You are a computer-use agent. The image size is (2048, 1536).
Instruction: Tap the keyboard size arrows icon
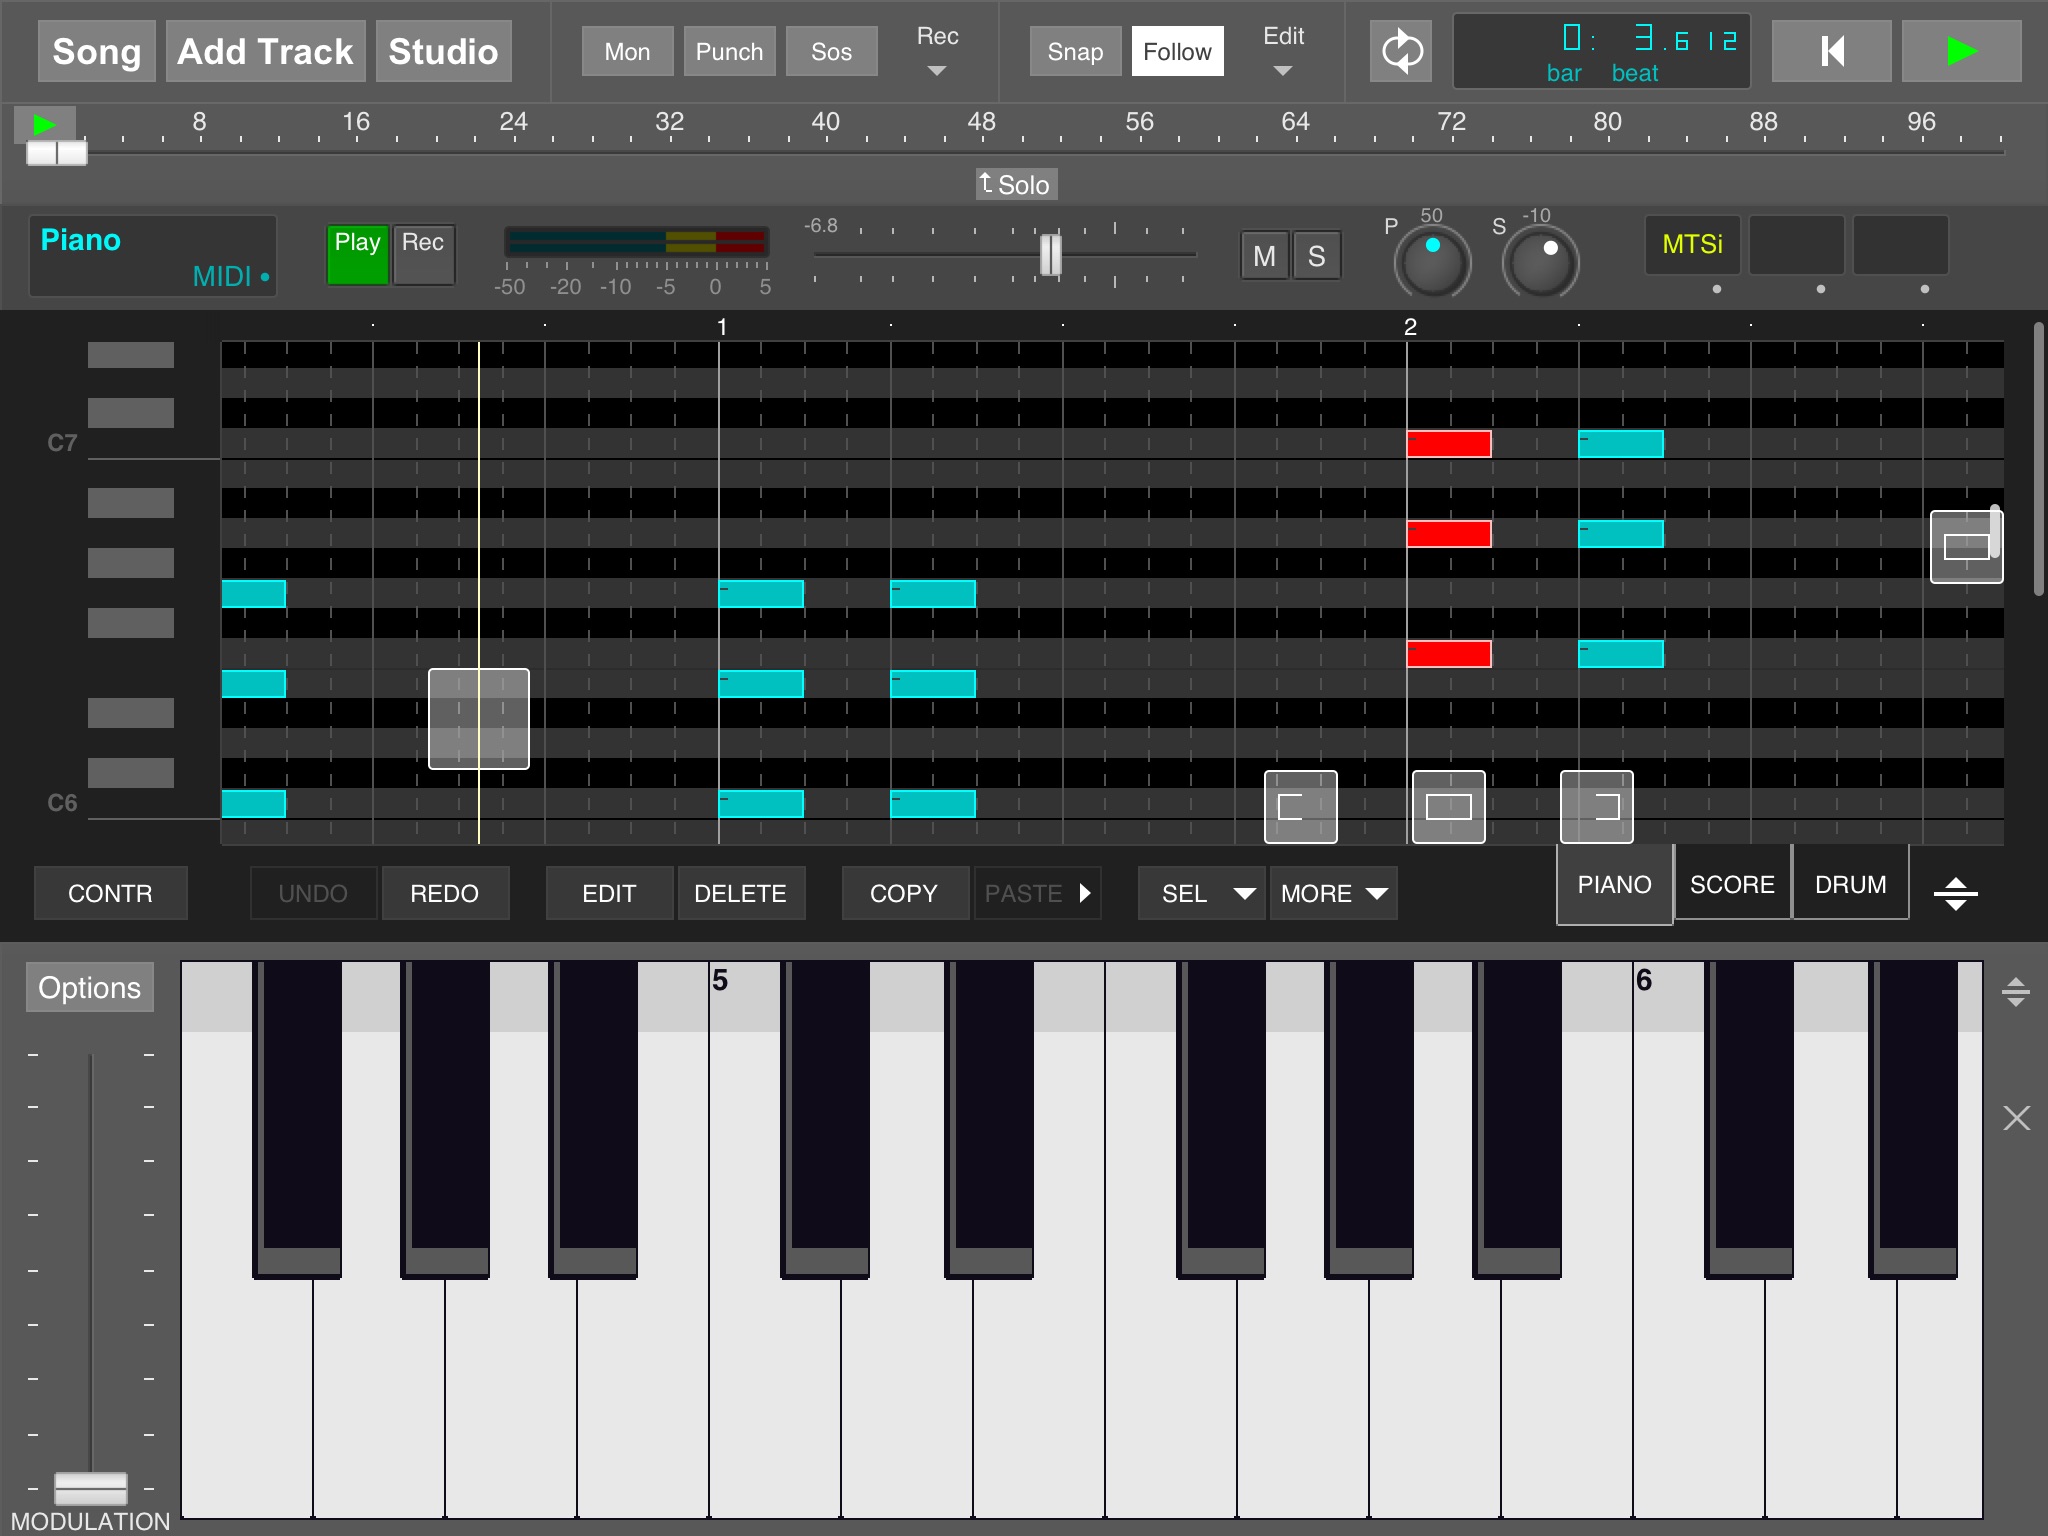(2015, 992)
